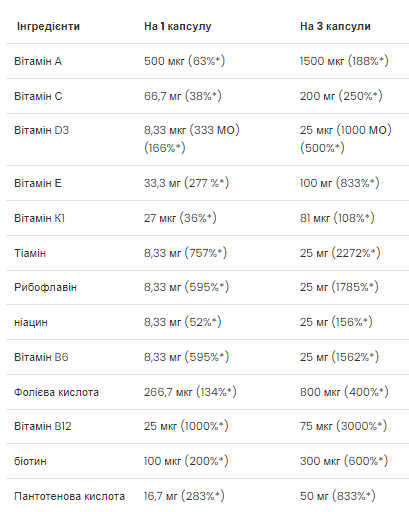This screenshot has width=409, height=512.
Task: Click the біотин row label
Action: 30,461
